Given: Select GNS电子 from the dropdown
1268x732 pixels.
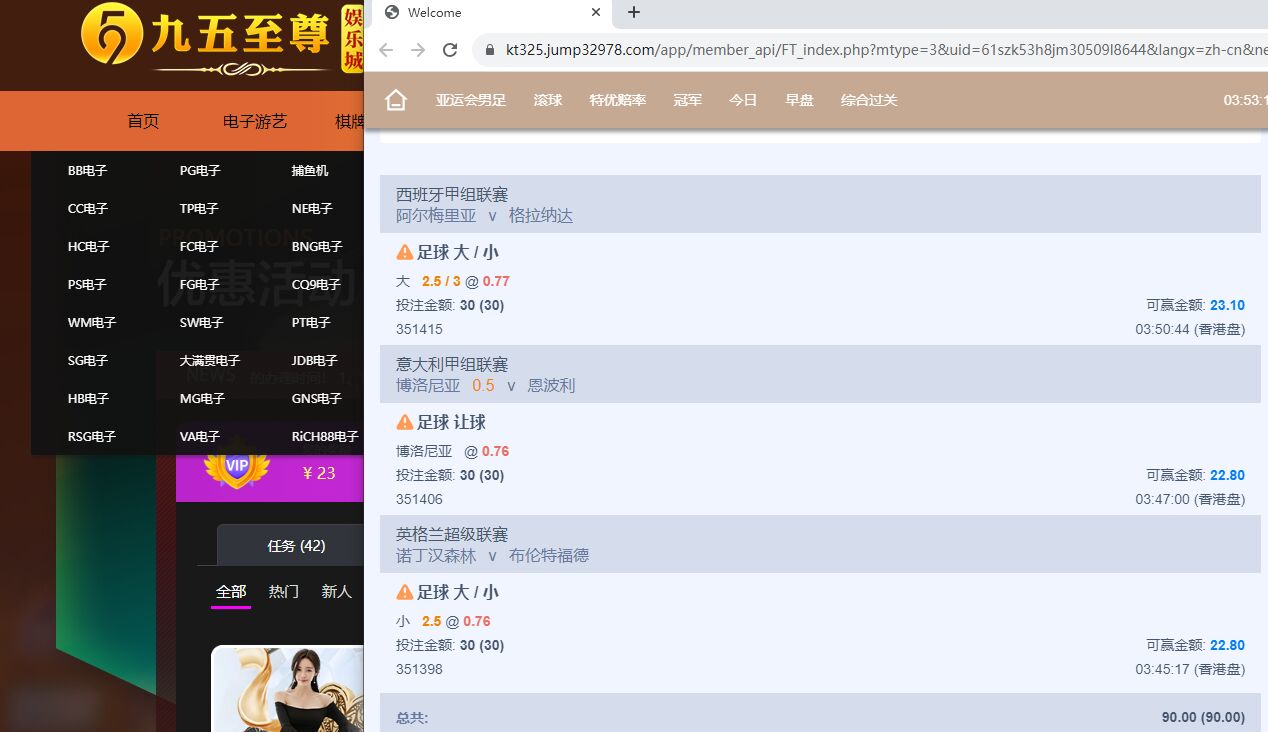Looking at the screenshot, I should pyautogui.click(x=317, y=399).
